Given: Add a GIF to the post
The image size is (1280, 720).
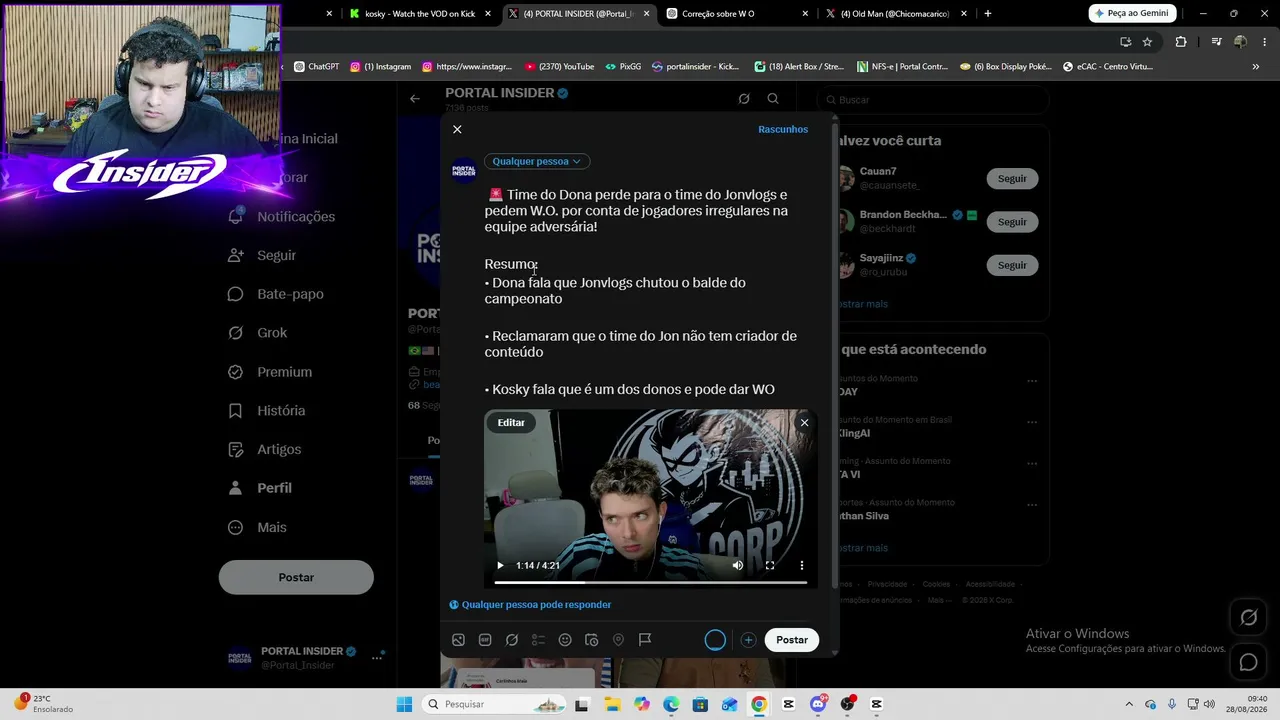Looking at the screenshot, I should (x=485, y=640).
